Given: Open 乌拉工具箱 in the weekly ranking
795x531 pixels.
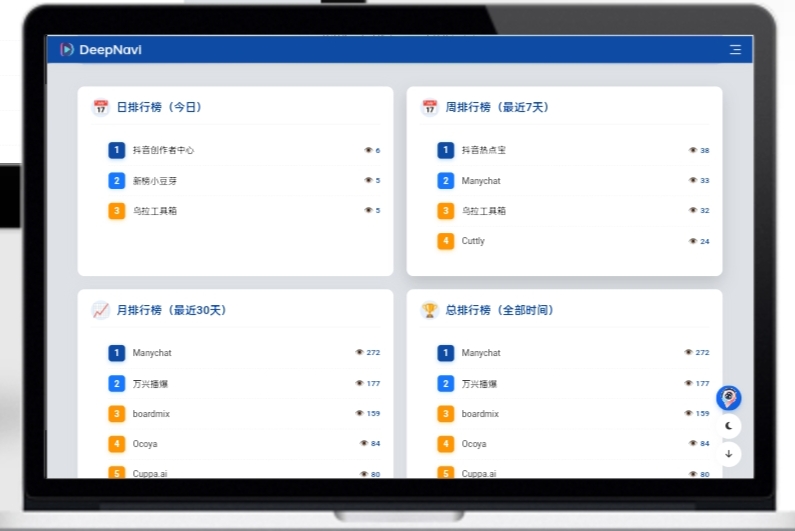Looking at the screenshot, I should coord(484,210).
